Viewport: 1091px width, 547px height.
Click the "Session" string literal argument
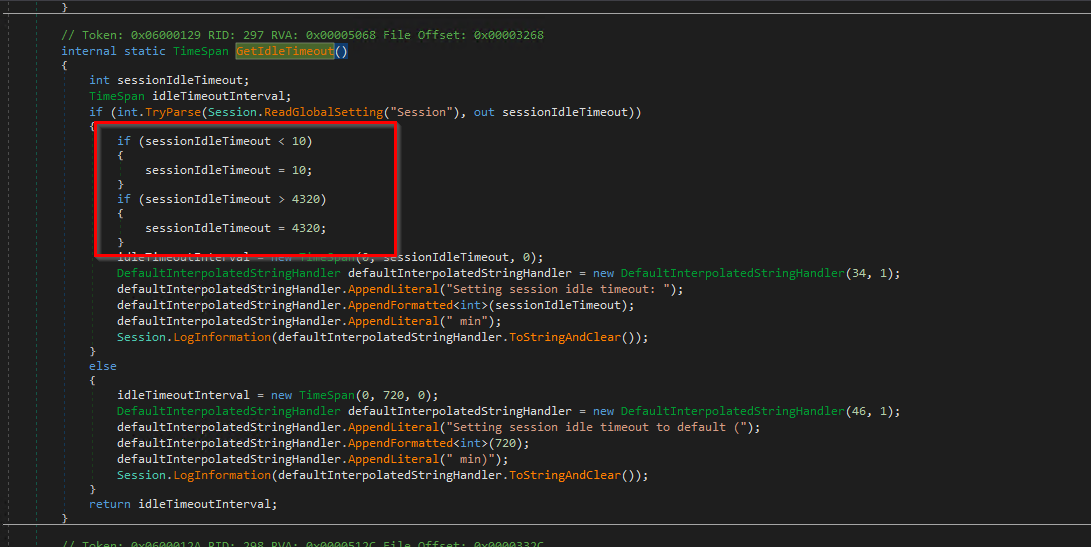coord(422,112)
